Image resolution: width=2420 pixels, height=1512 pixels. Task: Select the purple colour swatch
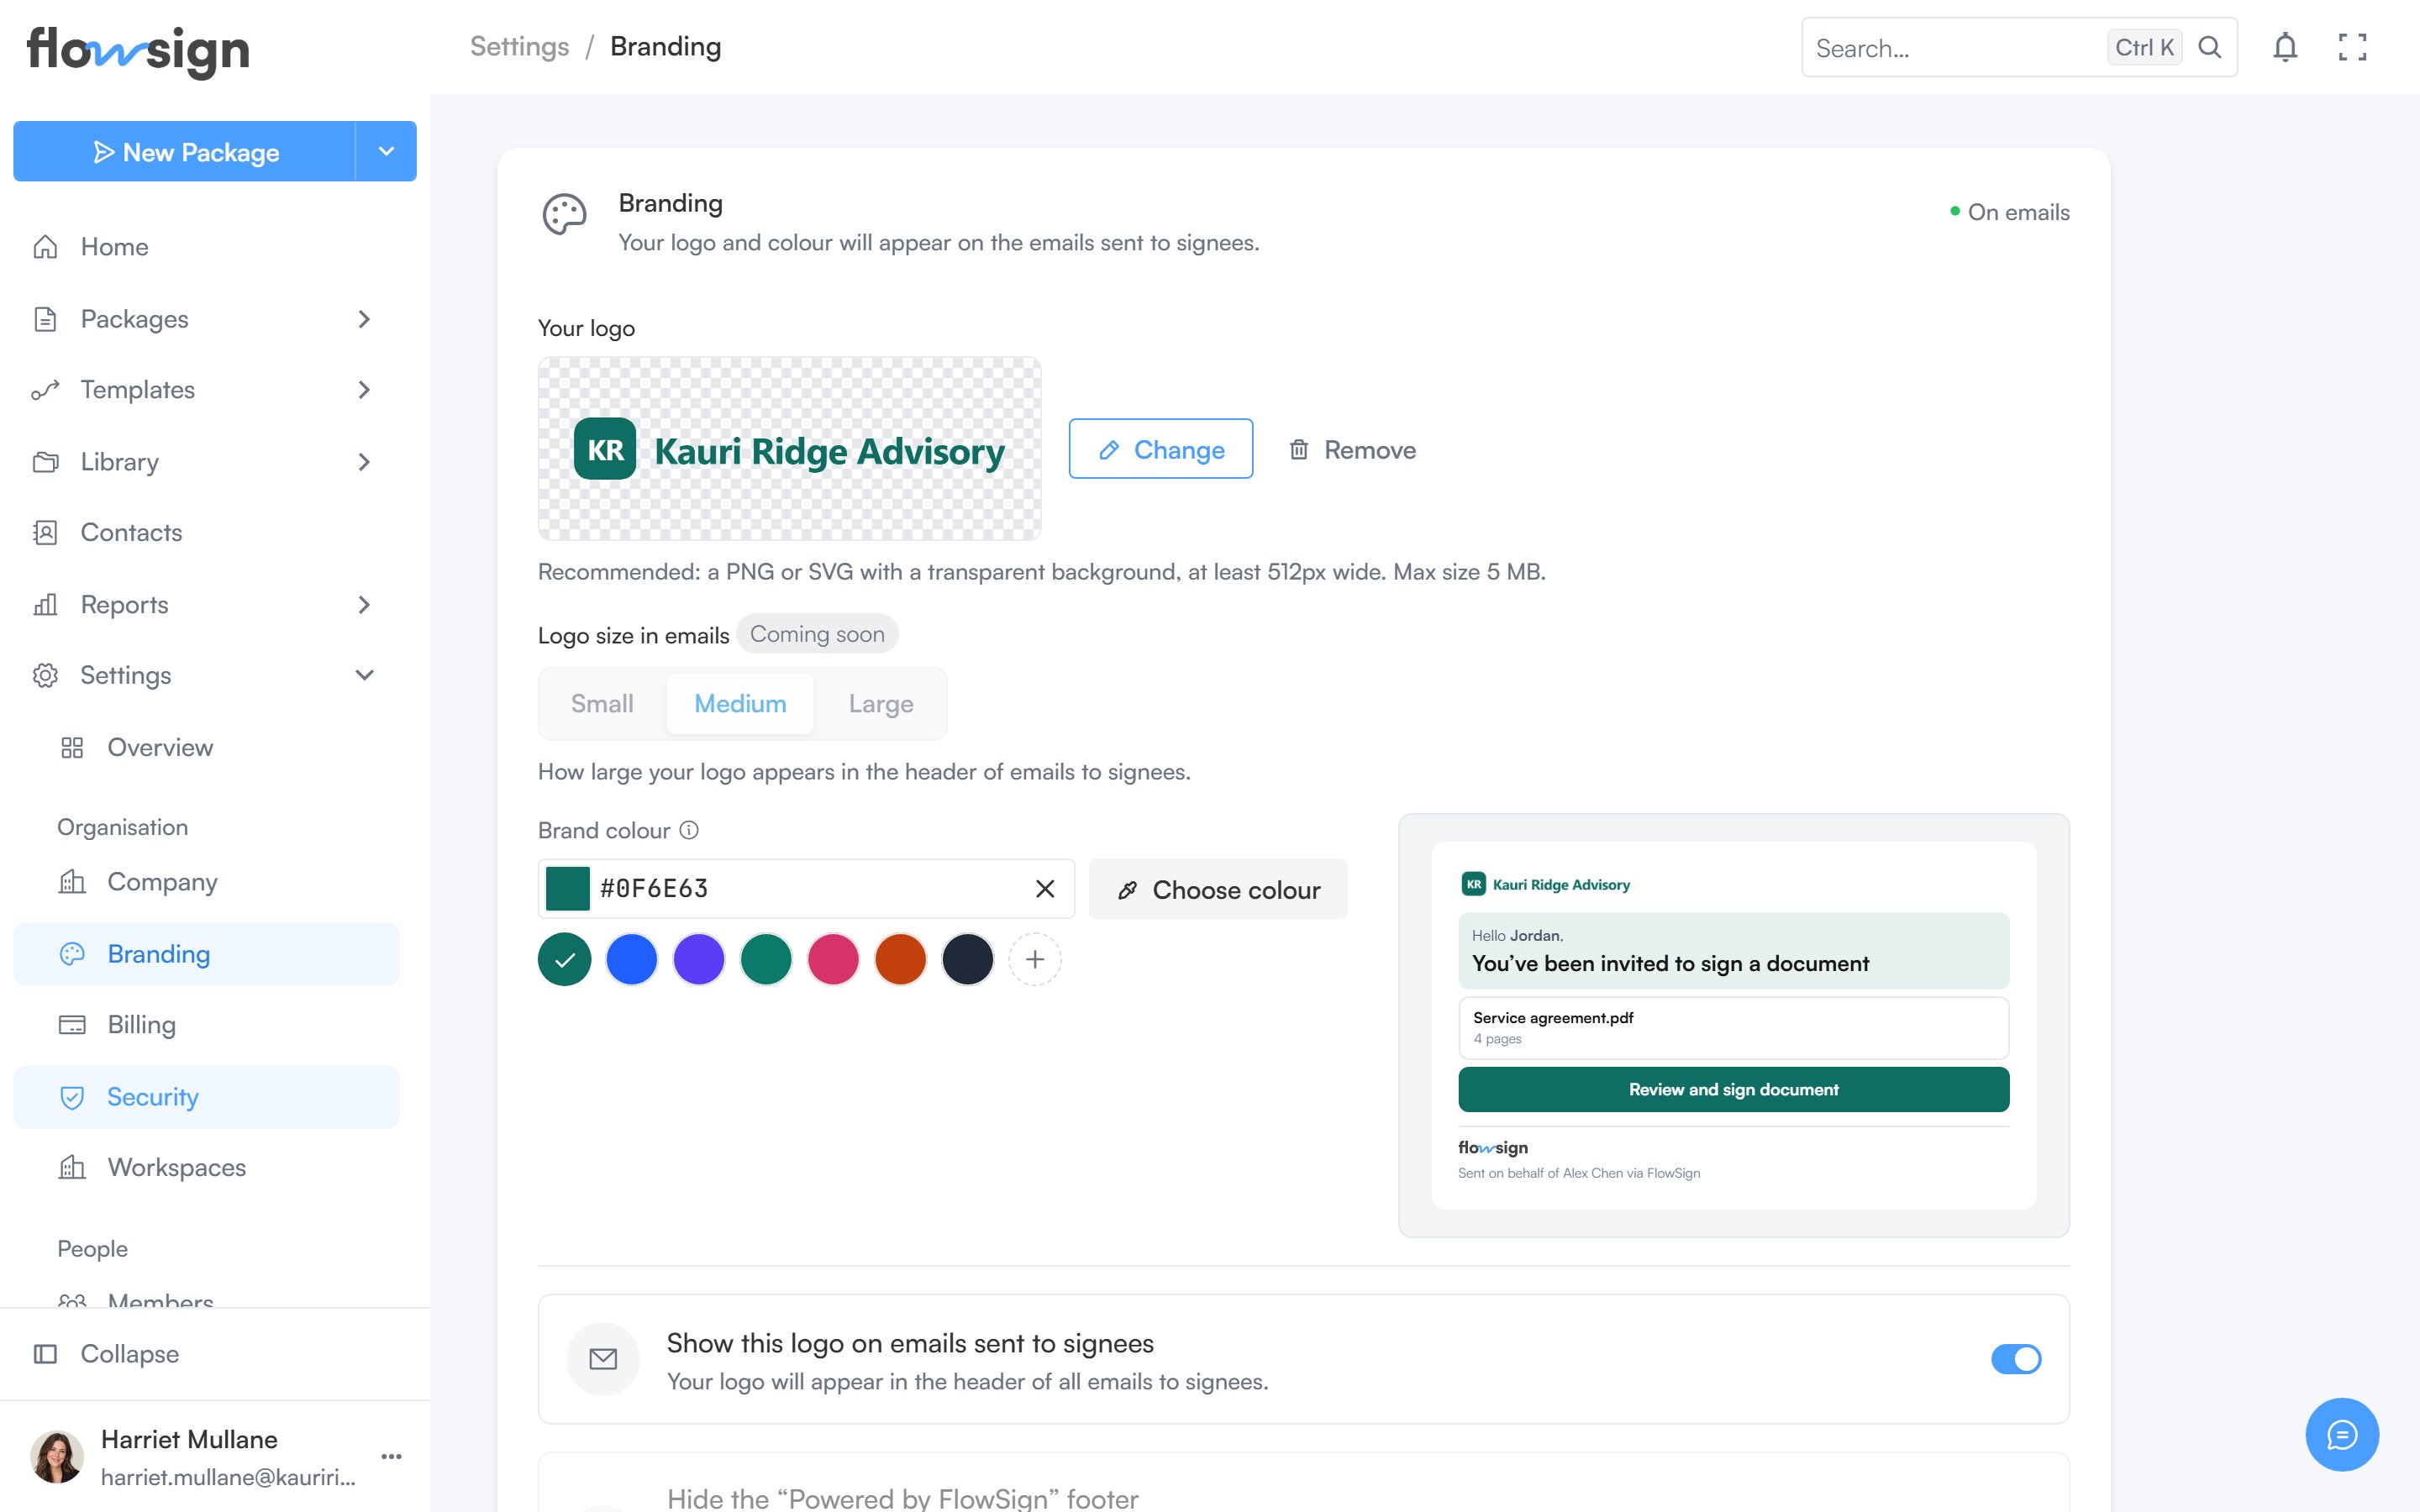699,959
